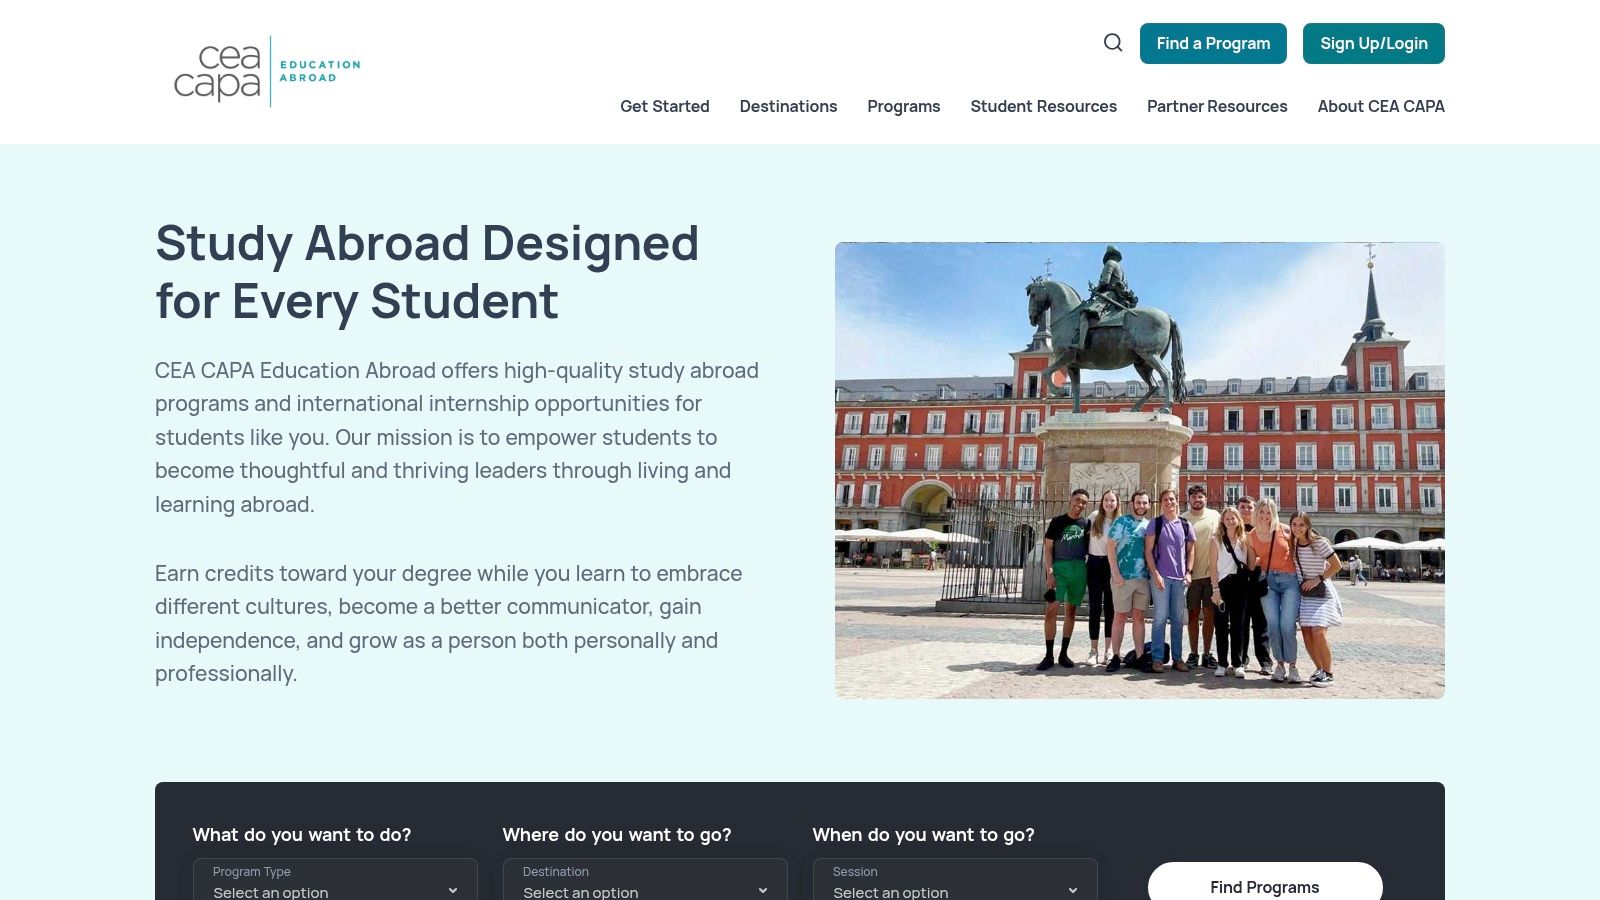Click the chevron on the Session selector

(x=1074, y=889)
